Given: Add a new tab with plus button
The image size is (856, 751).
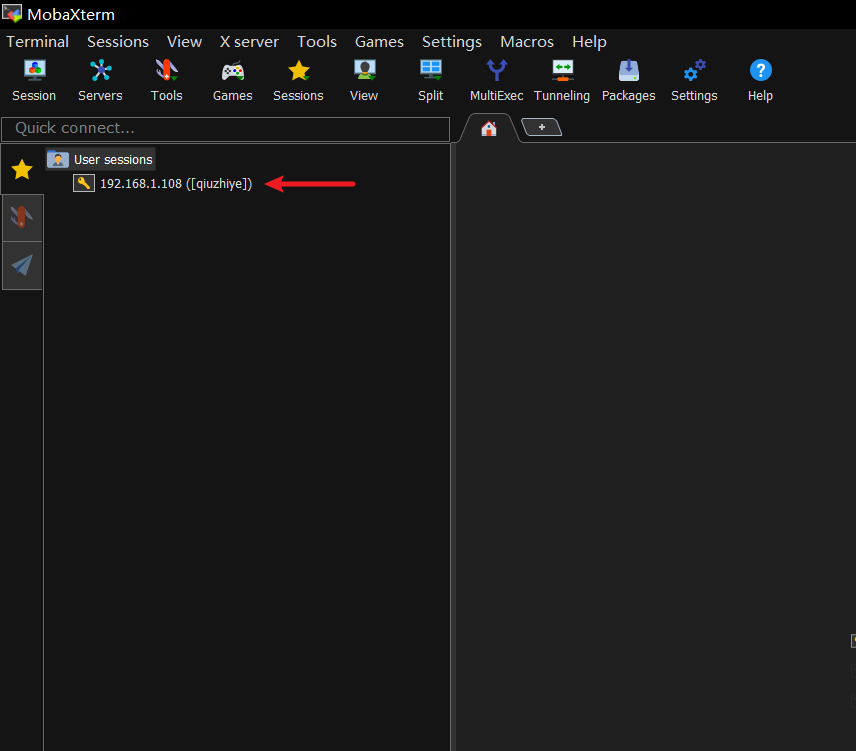Looking at the screenshot, I should [542, 127].
